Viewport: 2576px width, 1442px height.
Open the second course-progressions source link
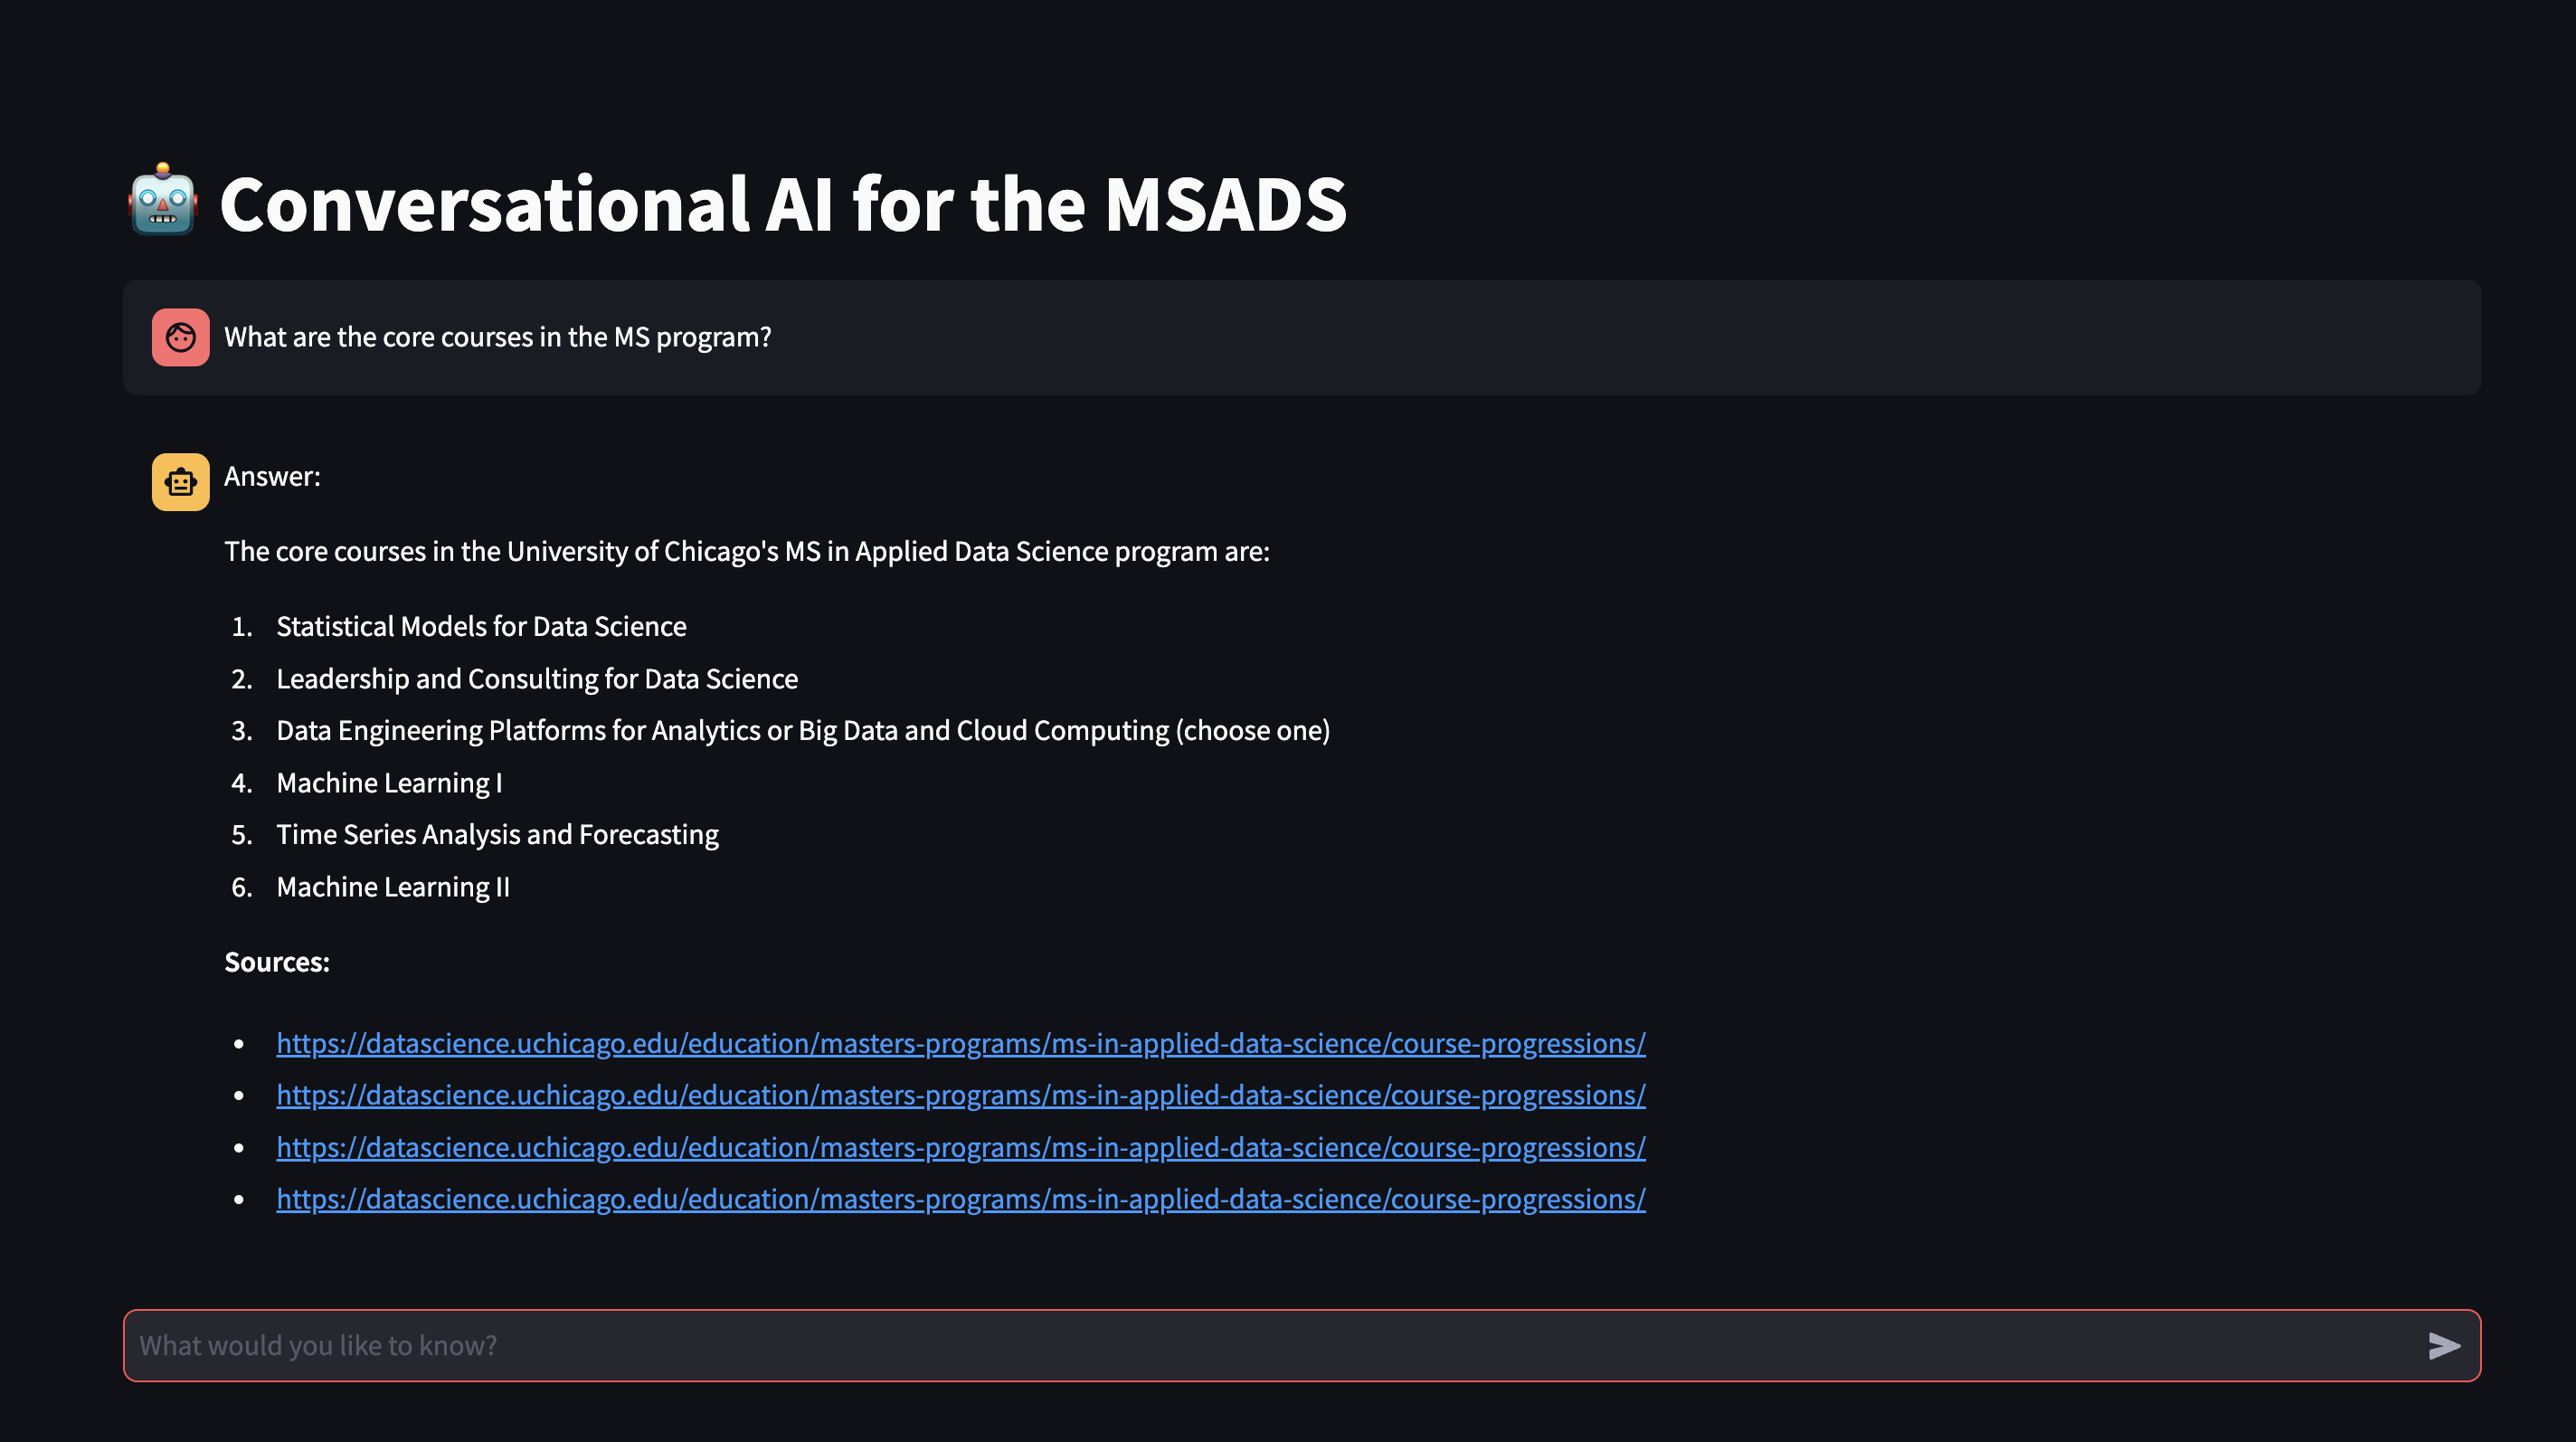coord(961,1095)
